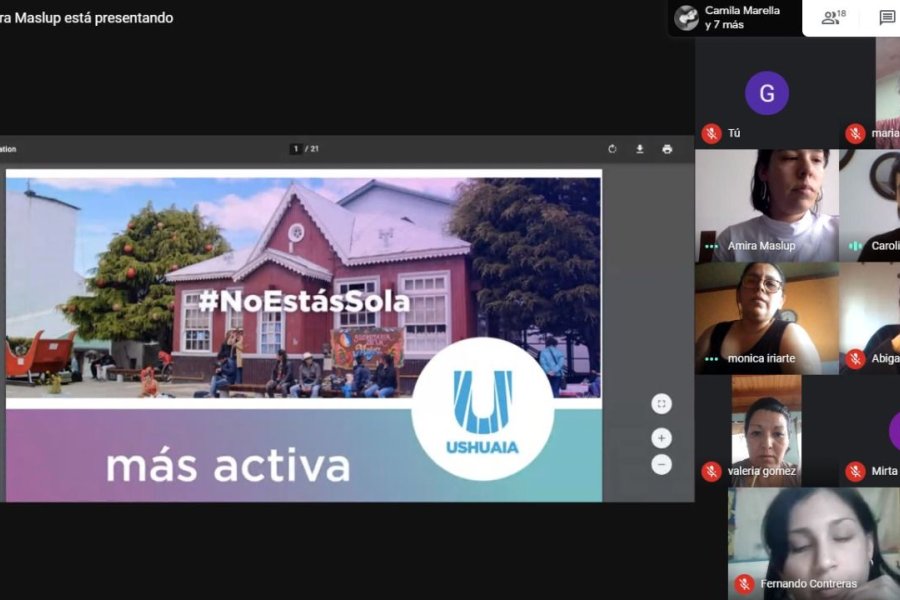The image size is (900, 600).
Task: Print the presented PDF document
Action: (667, 149)
